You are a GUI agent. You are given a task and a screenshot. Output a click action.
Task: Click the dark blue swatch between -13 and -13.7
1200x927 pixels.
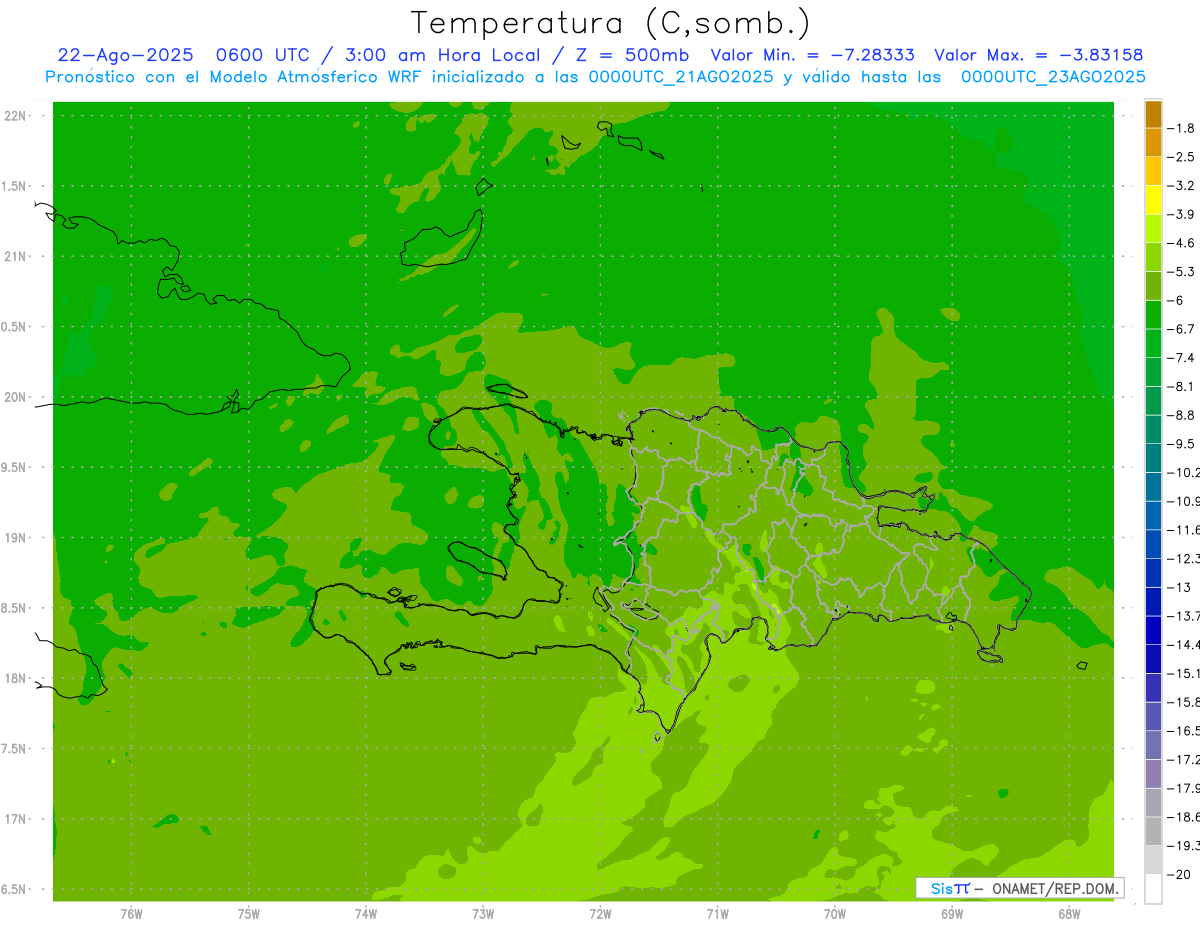(x=1153, y=602)
